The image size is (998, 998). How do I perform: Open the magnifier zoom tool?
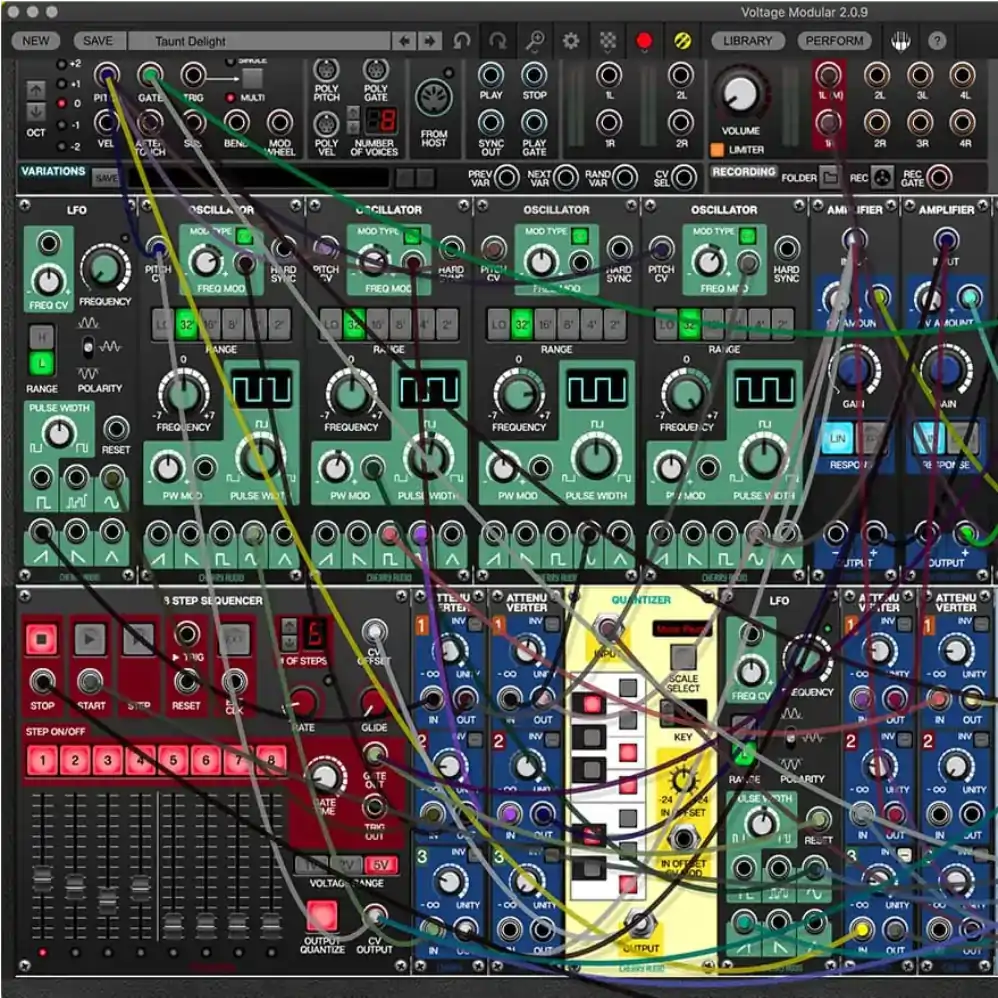534,41
